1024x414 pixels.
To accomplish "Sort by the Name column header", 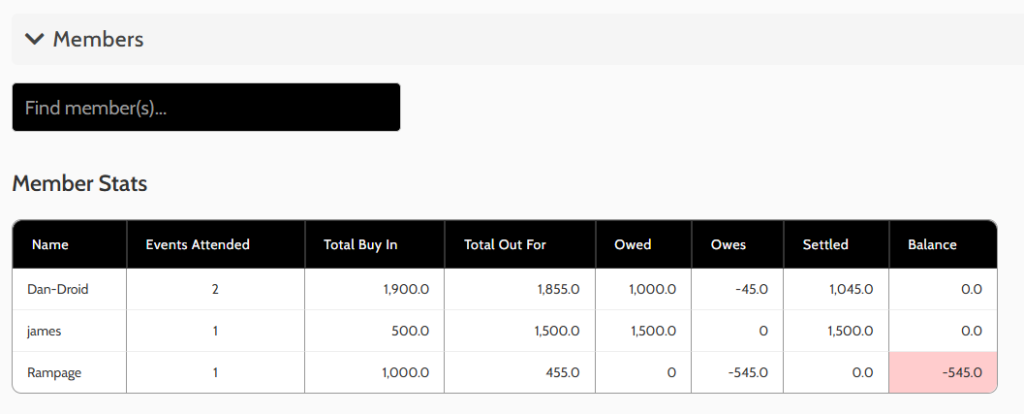I will (x=50, y=244).
